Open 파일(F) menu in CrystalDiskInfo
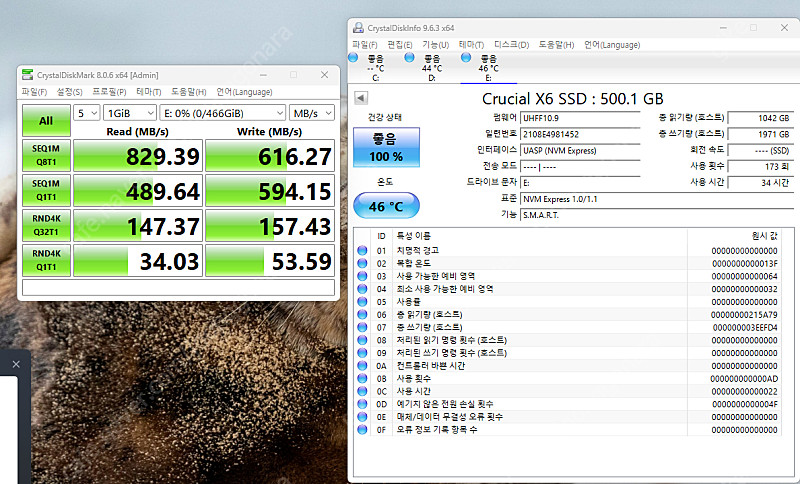 (x=365, y=45)
